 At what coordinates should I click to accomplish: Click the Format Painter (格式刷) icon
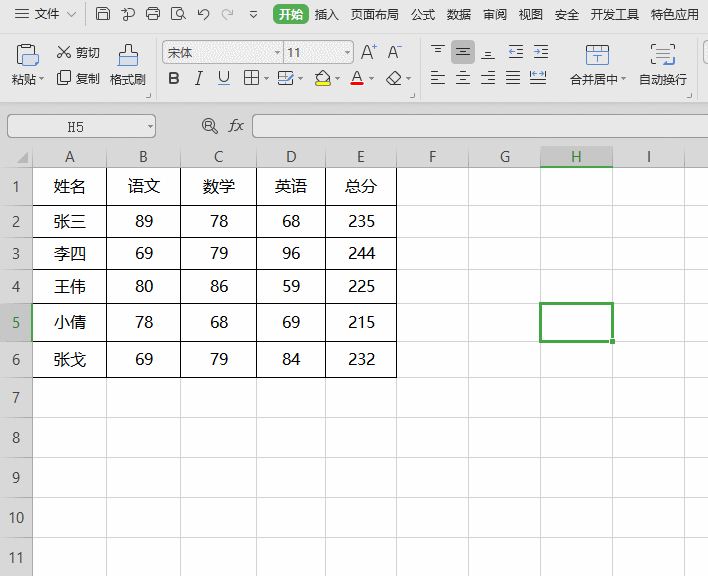tap(128, 54)
